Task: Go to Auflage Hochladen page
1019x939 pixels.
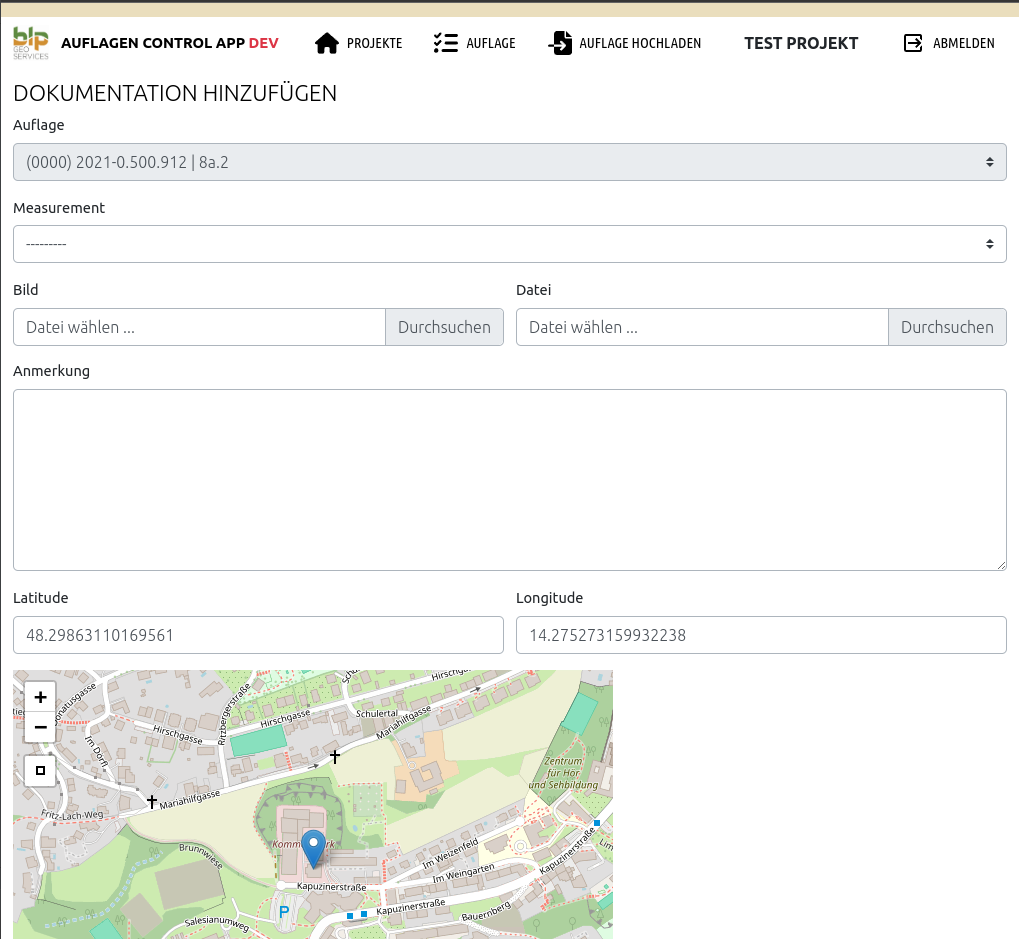Action: 640,43
